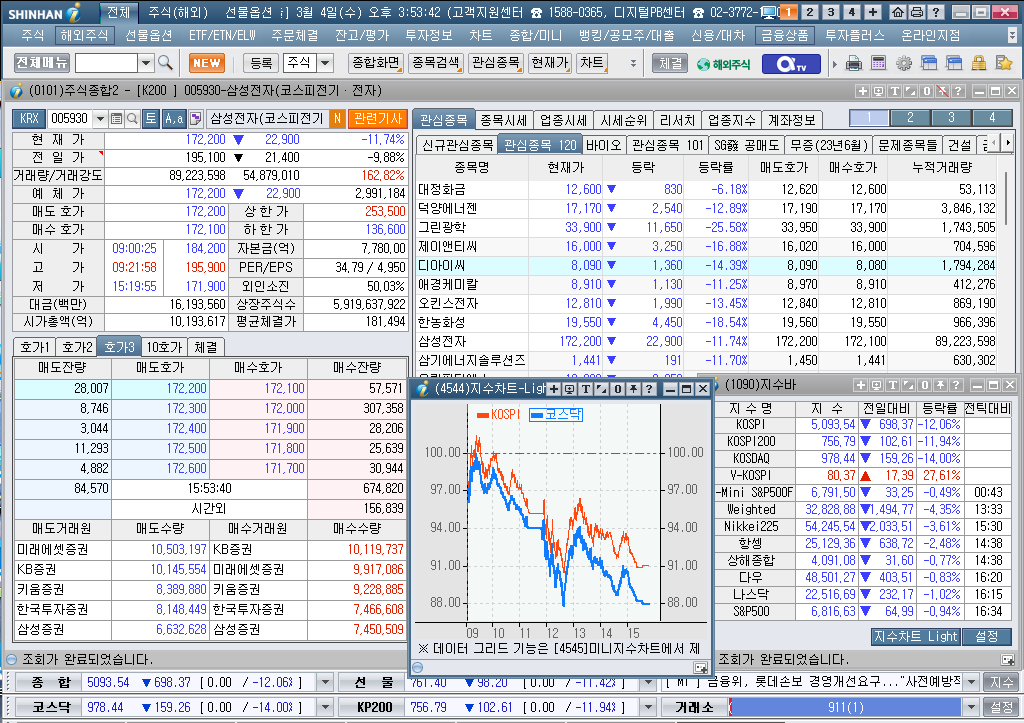Click the help icon in 지수바 window title bar

(x=956, y=385)
